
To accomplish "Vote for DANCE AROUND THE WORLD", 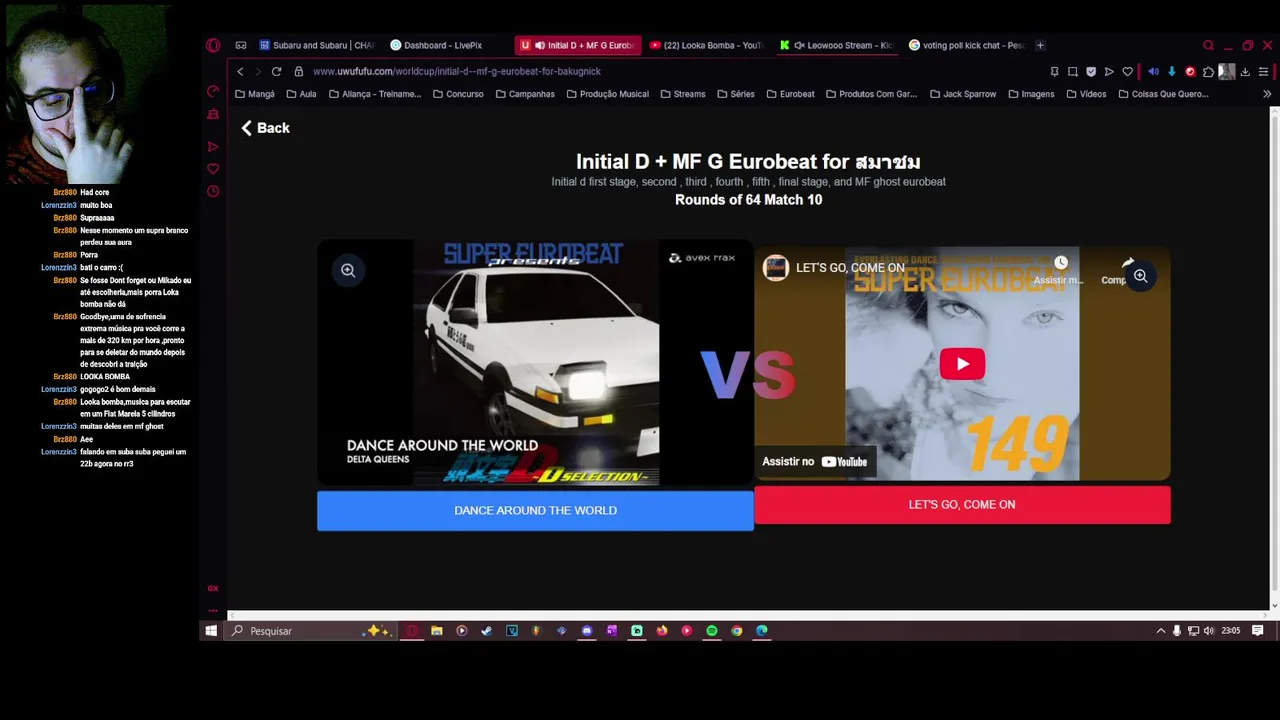I will tap(535, 510).
